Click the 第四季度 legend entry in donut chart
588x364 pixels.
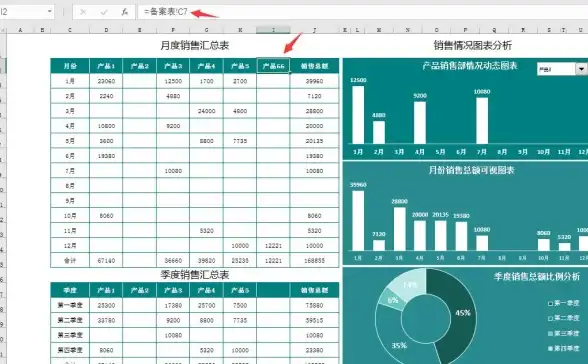pos(564,348)
